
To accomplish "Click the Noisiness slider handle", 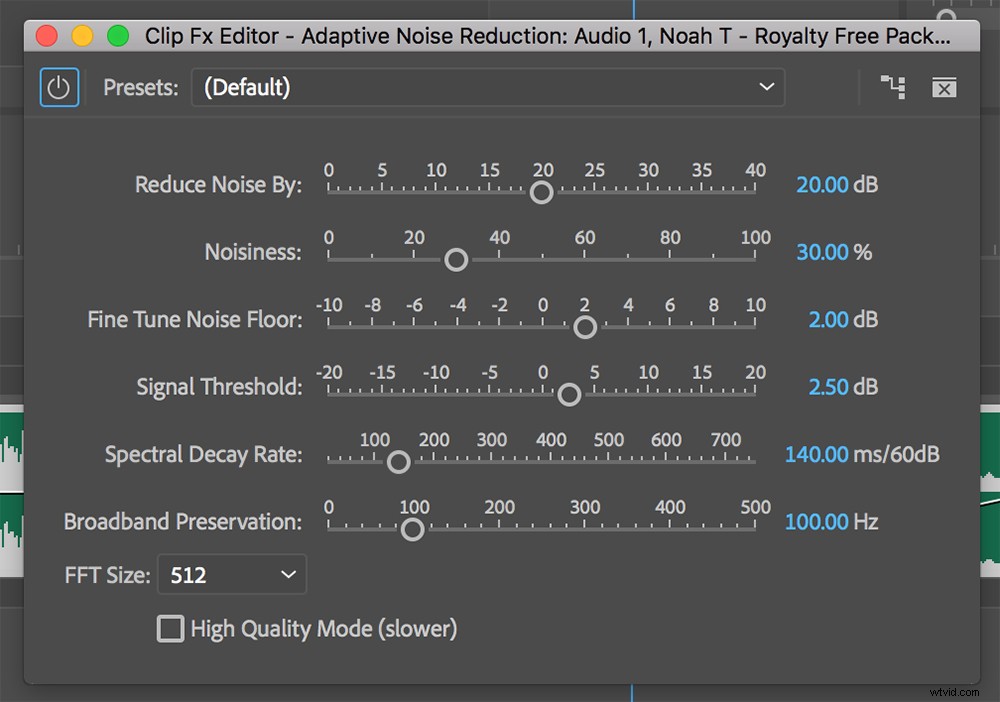I will tap(456, 259).
